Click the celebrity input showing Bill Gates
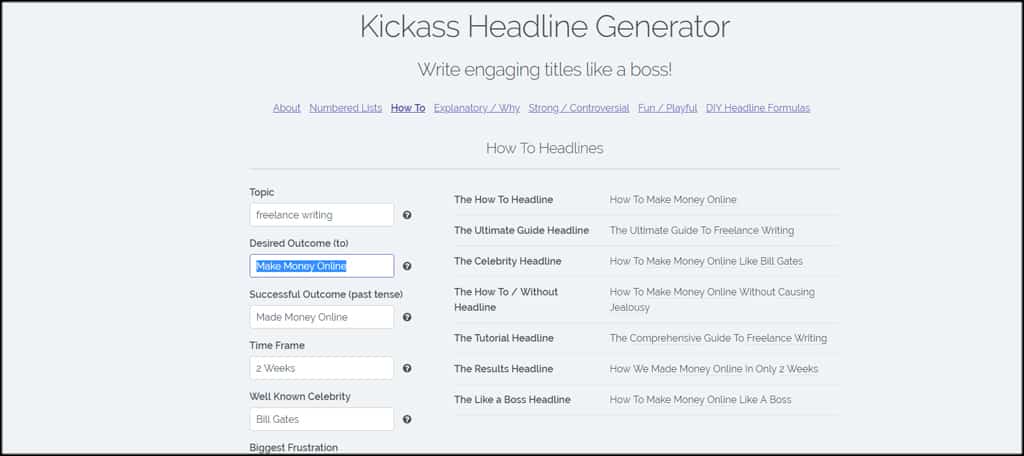1024x456 pixels. [322, 419]
